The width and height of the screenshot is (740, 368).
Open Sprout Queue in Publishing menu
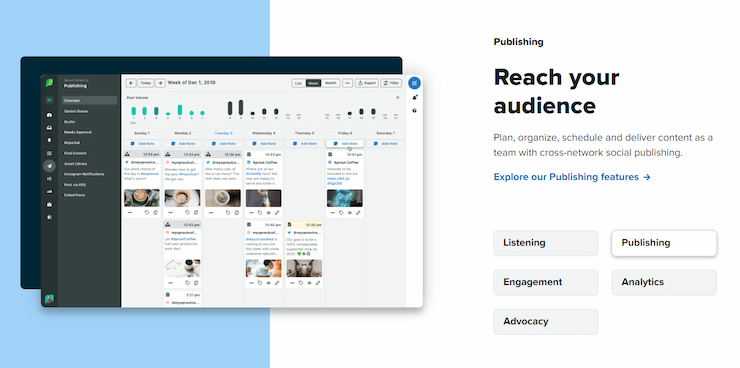(x=76, y=111)
